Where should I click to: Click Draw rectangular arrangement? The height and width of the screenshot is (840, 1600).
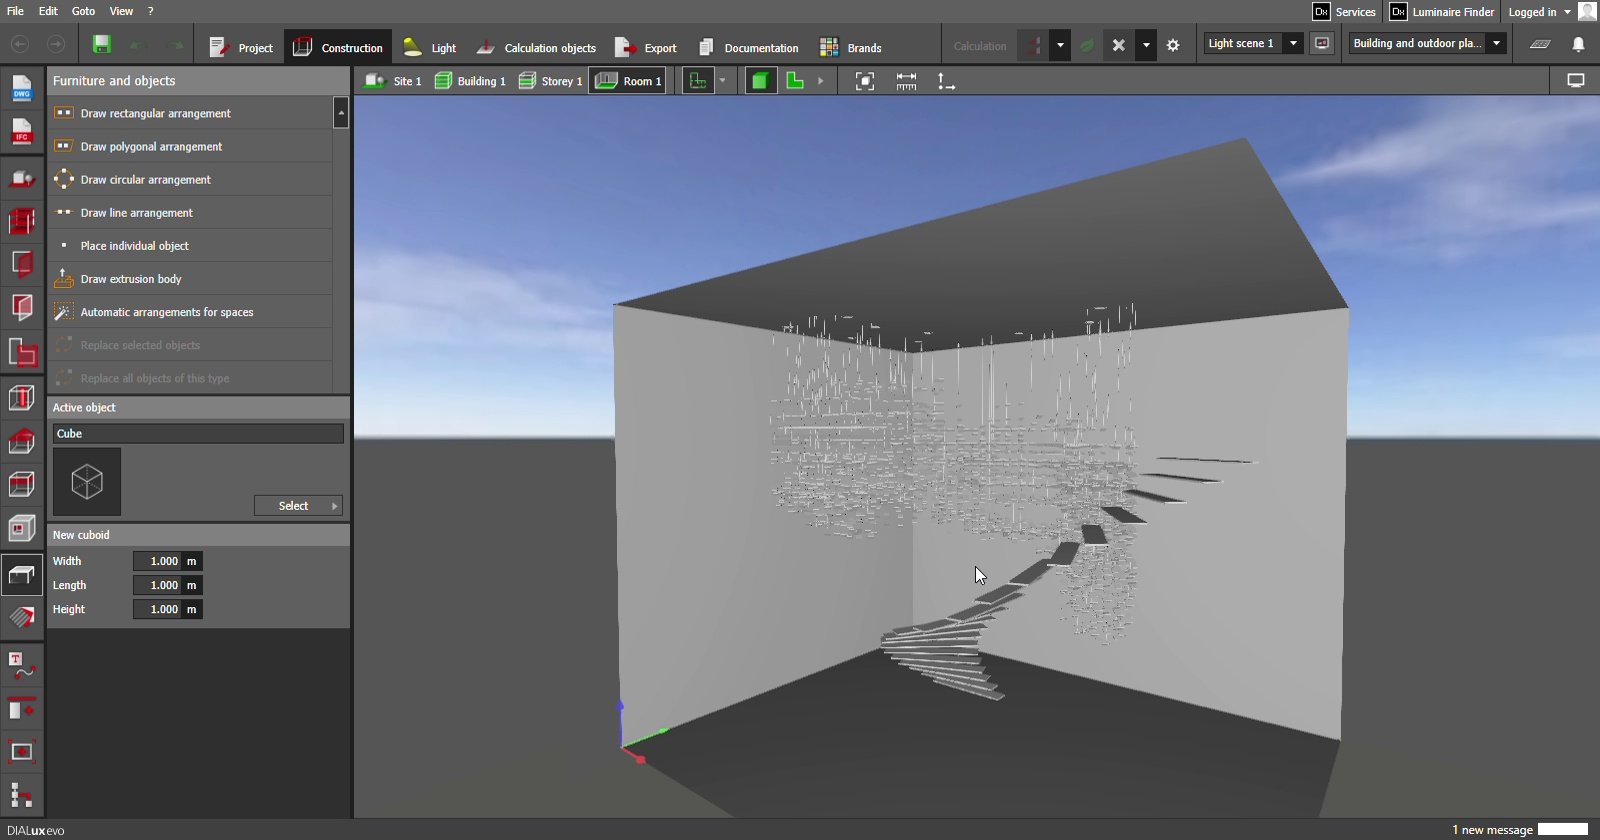click(190, 113)
